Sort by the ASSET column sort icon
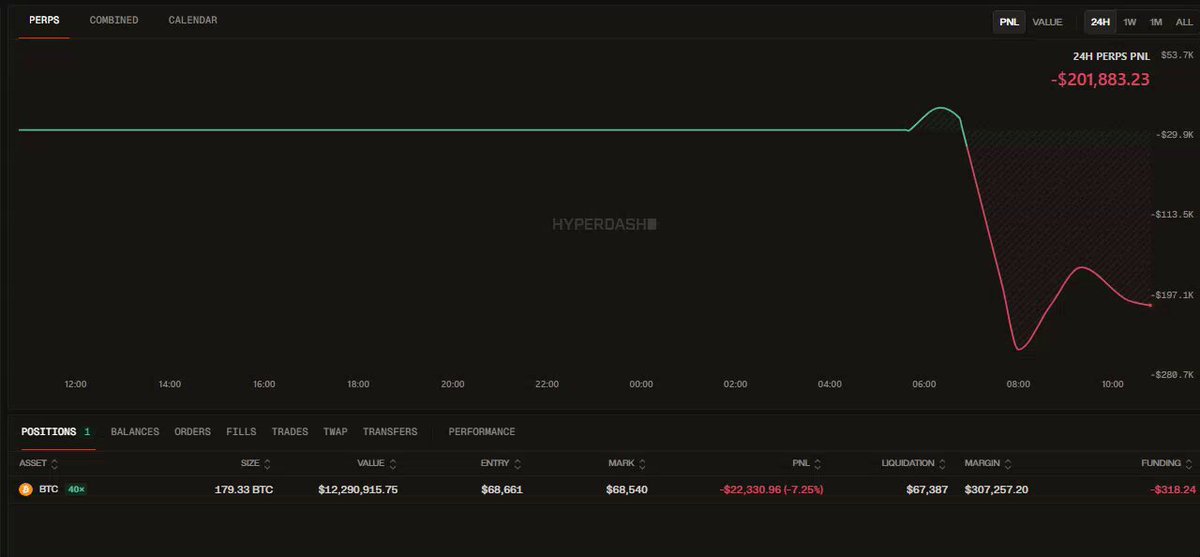Image resolution: width=1200 pixels, height=557 pixels. [x=54, y=464]
